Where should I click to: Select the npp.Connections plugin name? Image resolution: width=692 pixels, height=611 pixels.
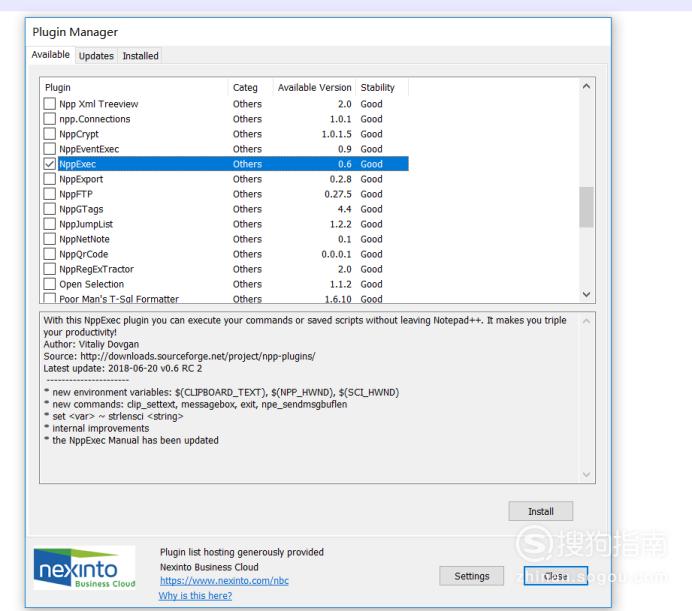(x=95, y=119)
